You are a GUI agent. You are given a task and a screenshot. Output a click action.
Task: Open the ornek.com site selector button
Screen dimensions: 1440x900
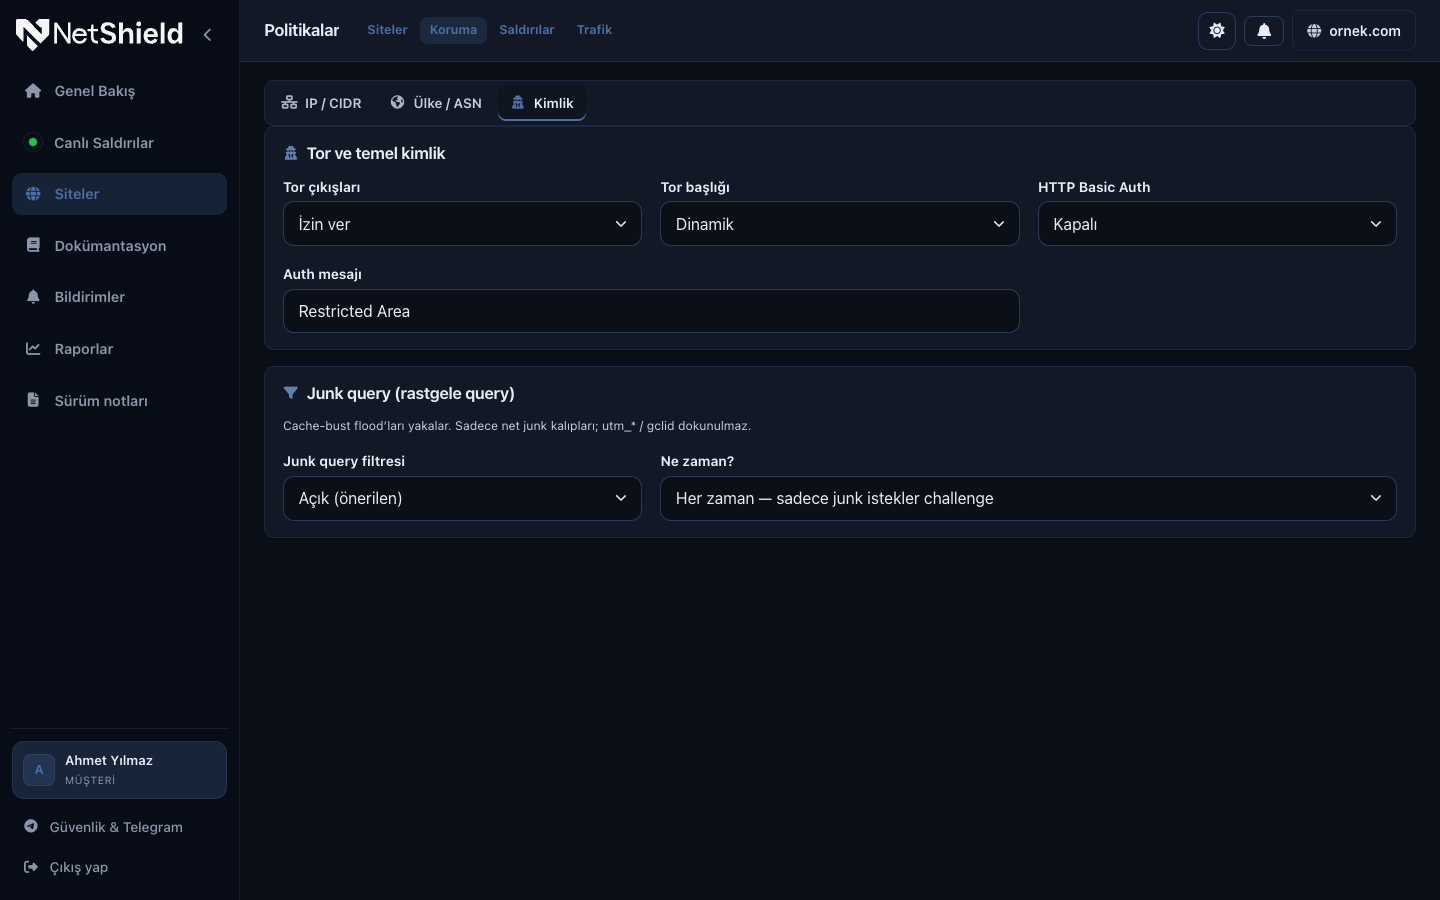click(x=1354, y=31)
